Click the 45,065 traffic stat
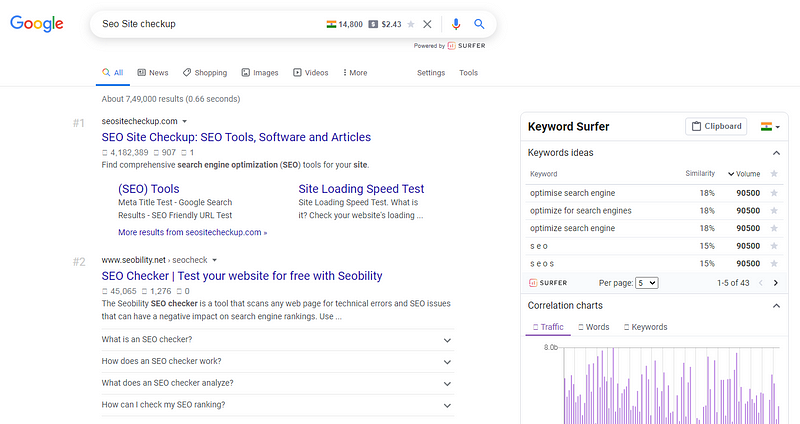Viewport: 800px width, 424px height. point(119,291)
